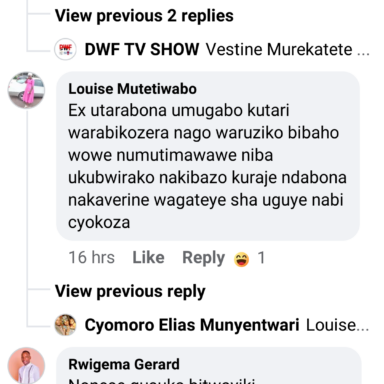Open DWF TV SHOW profile logo
Screen dimensions: 384x384
[x=65, y=49]
